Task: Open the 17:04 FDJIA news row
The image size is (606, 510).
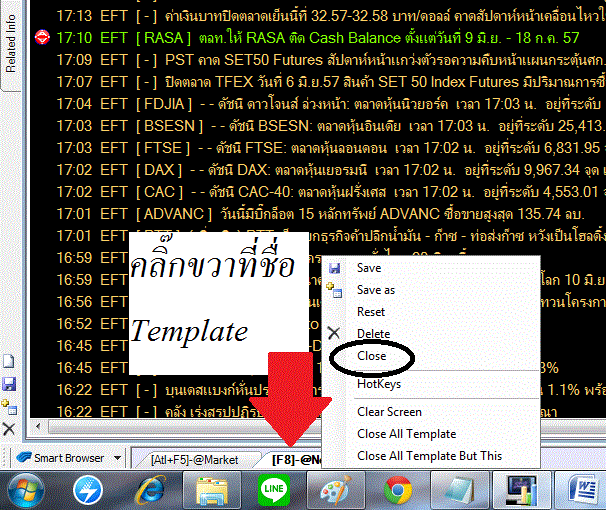Action: coord(331,104)
